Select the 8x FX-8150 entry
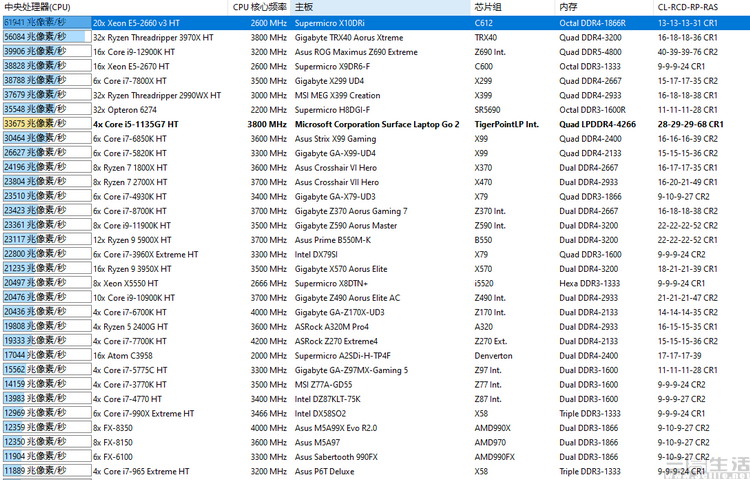This screenshot has width=750, height=480. 113,442
